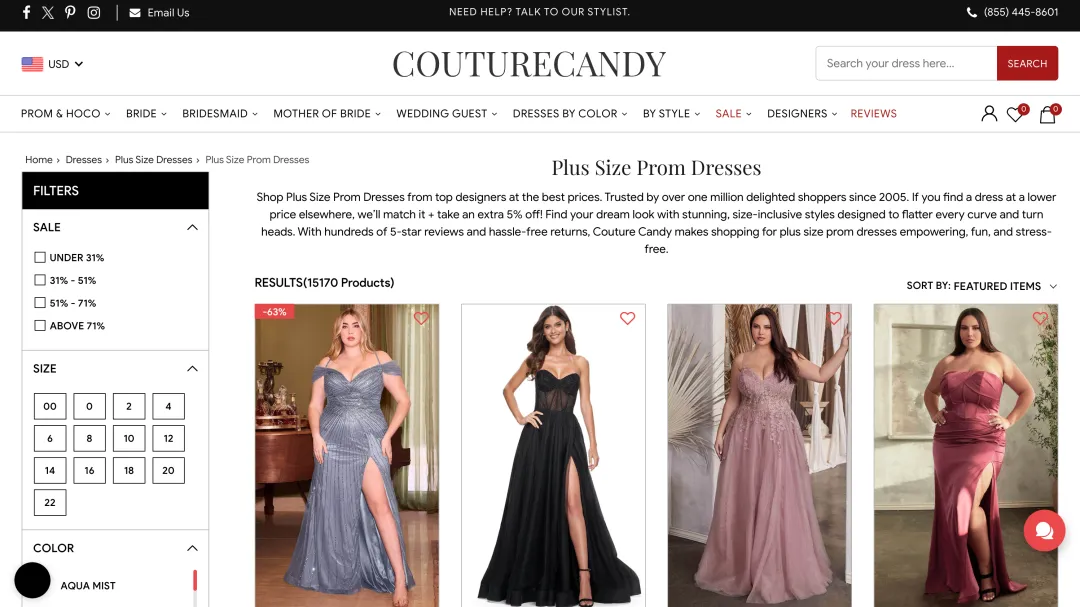This screenshot has width=1080, height=607.
Task: Open the DESIGNERS navigation menu
Action: tap(802, 114)
